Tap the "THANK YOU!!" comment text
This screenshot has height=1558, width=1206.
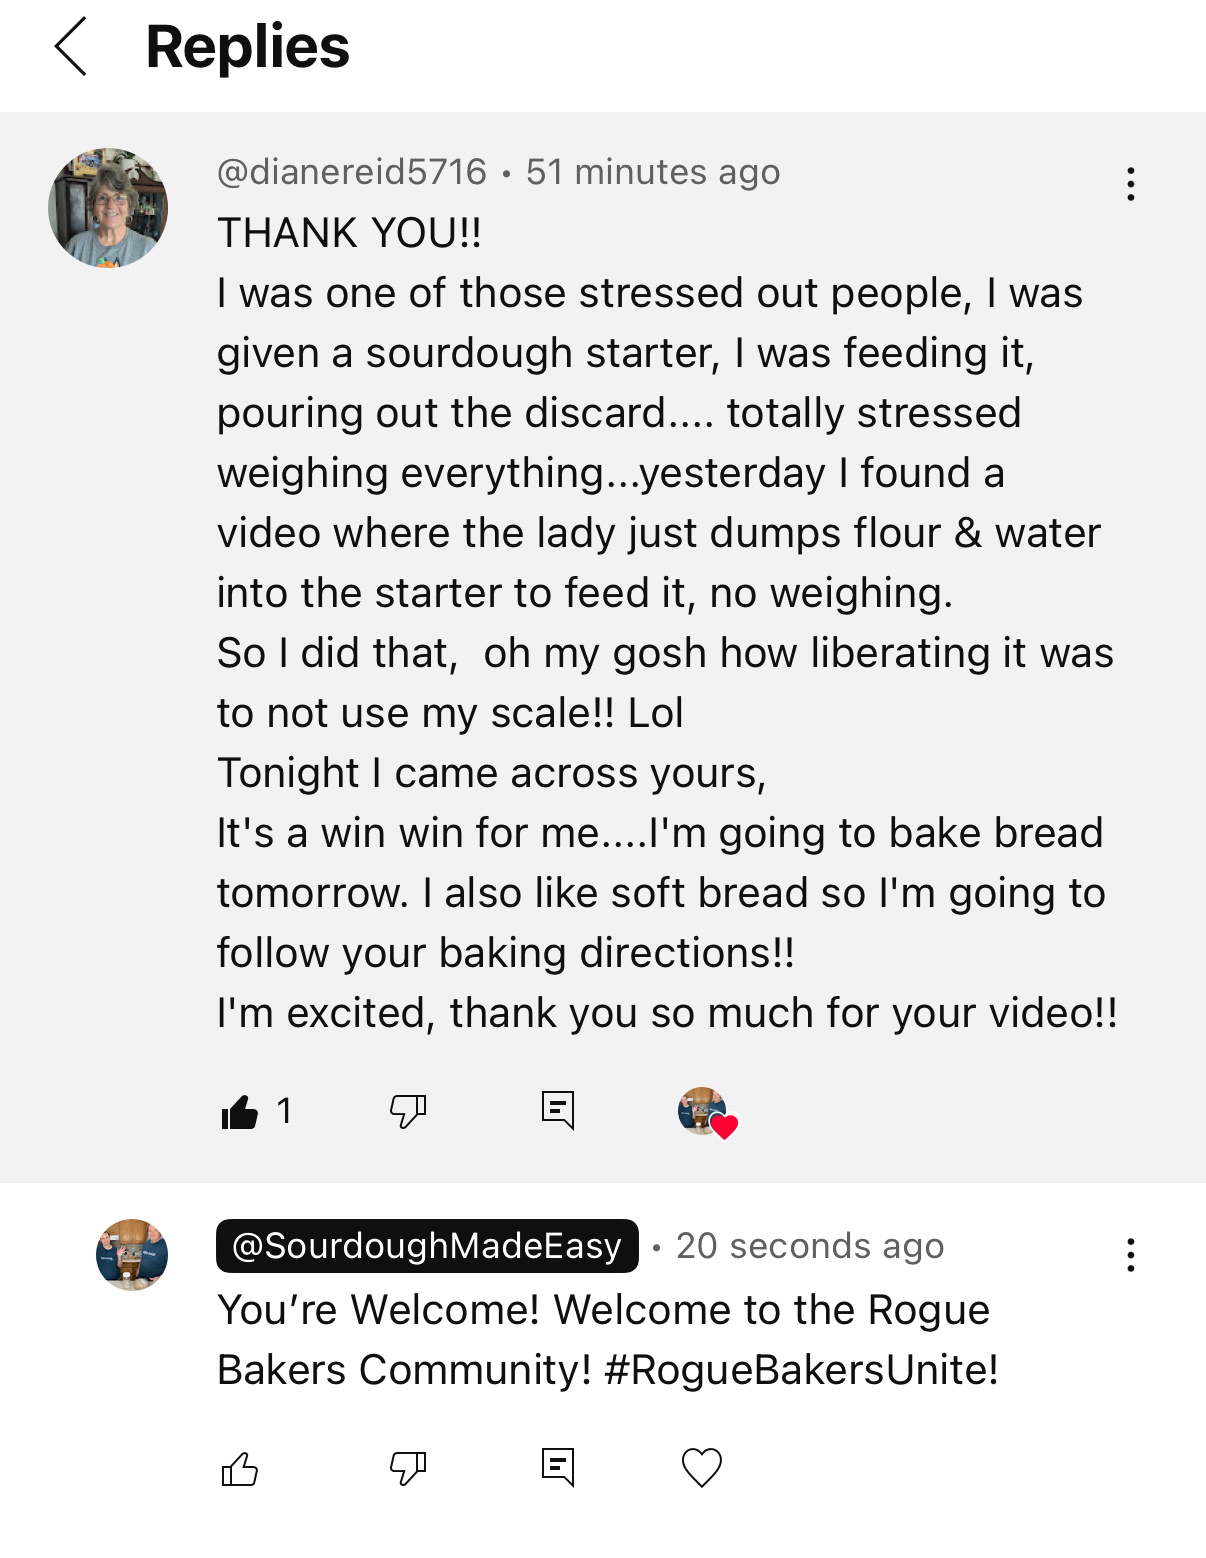coord(350,233)
